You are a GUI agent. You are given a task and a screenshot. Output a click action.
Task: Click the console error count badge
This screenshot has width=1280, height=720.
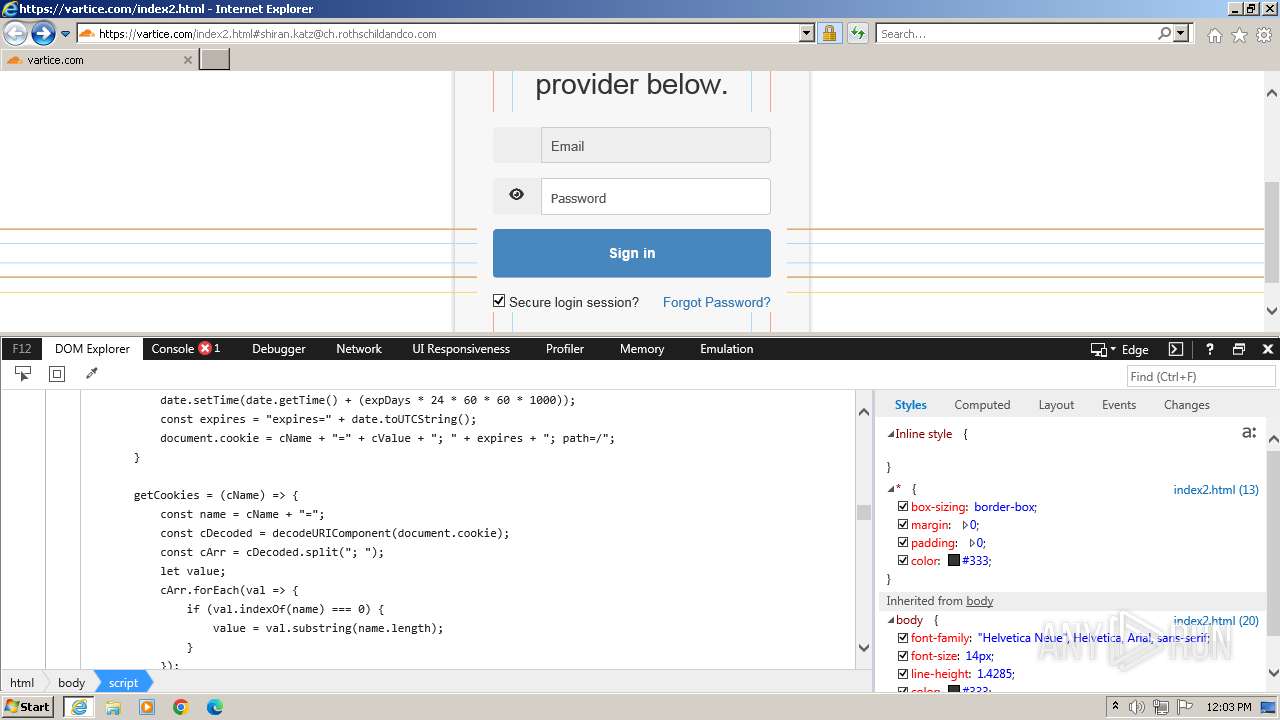click(205, 348)
